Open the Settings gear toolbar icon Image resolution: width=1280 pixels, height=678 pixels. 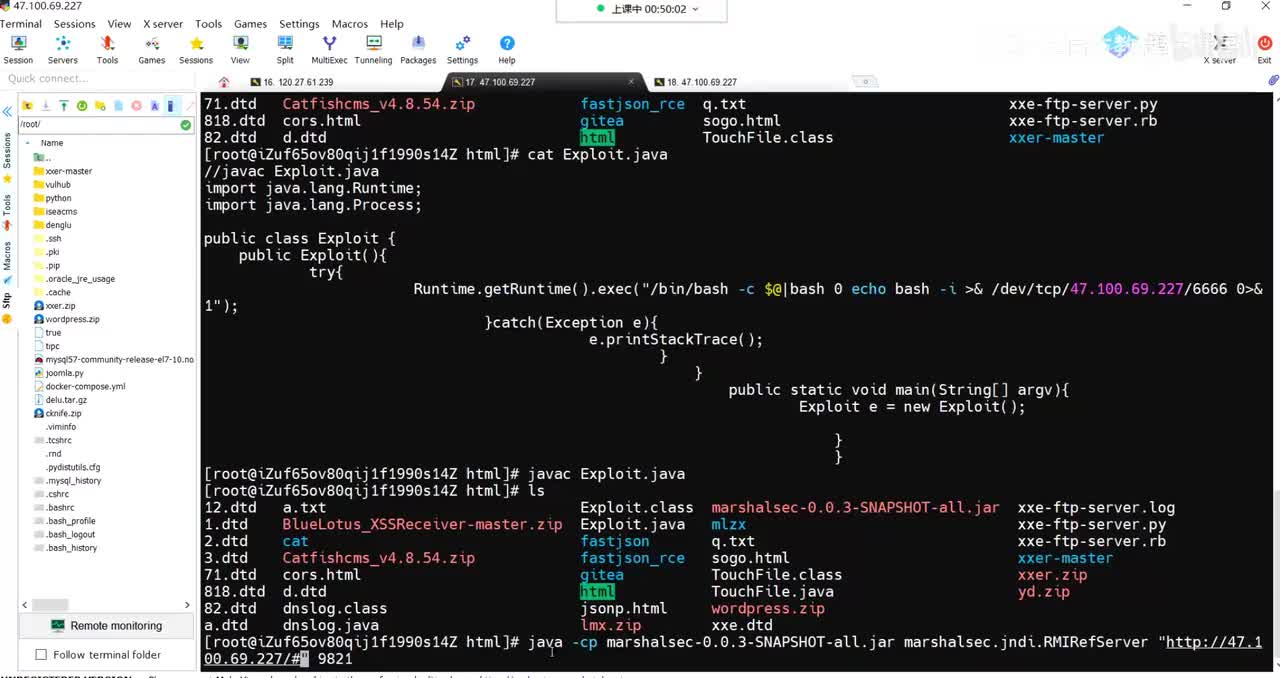click(x=462, y=49)
